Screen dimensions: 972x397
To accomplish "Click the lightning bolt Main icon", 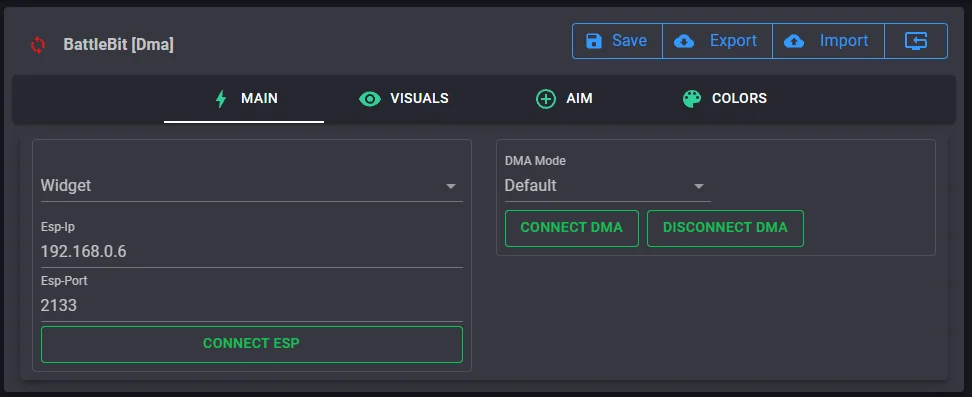I will coord(221,99).
